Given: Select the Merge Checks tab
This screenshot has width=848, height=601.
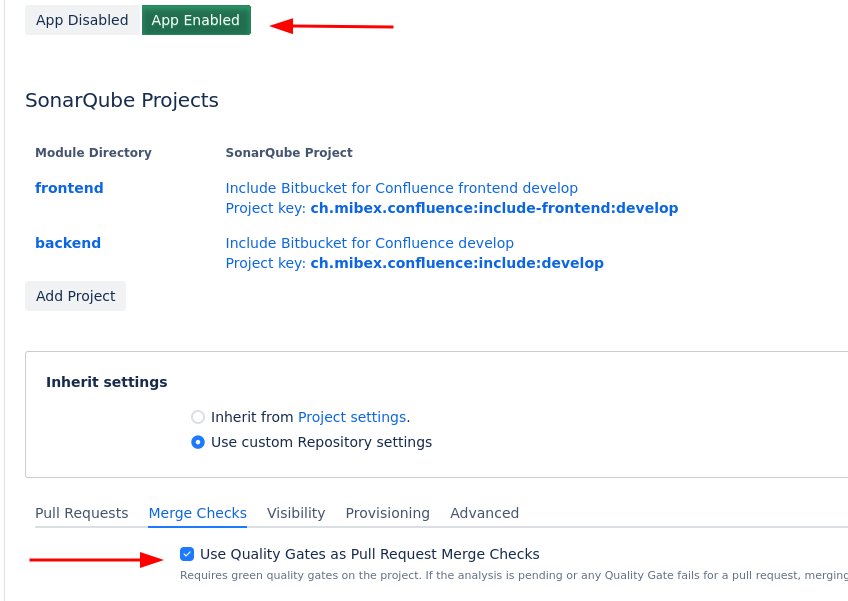Looking at the screenshot, I should click(x=198, y=513).
